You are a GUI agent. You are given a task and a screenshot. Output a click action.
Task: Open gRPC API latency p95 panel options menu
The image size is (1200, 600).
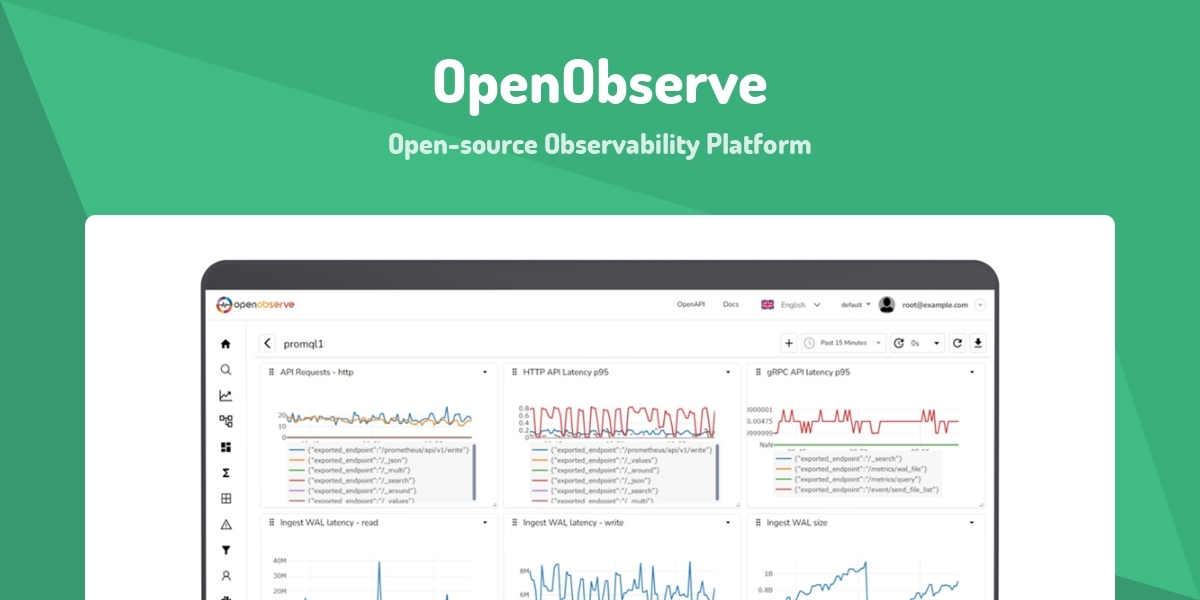(x=971, y=372)
